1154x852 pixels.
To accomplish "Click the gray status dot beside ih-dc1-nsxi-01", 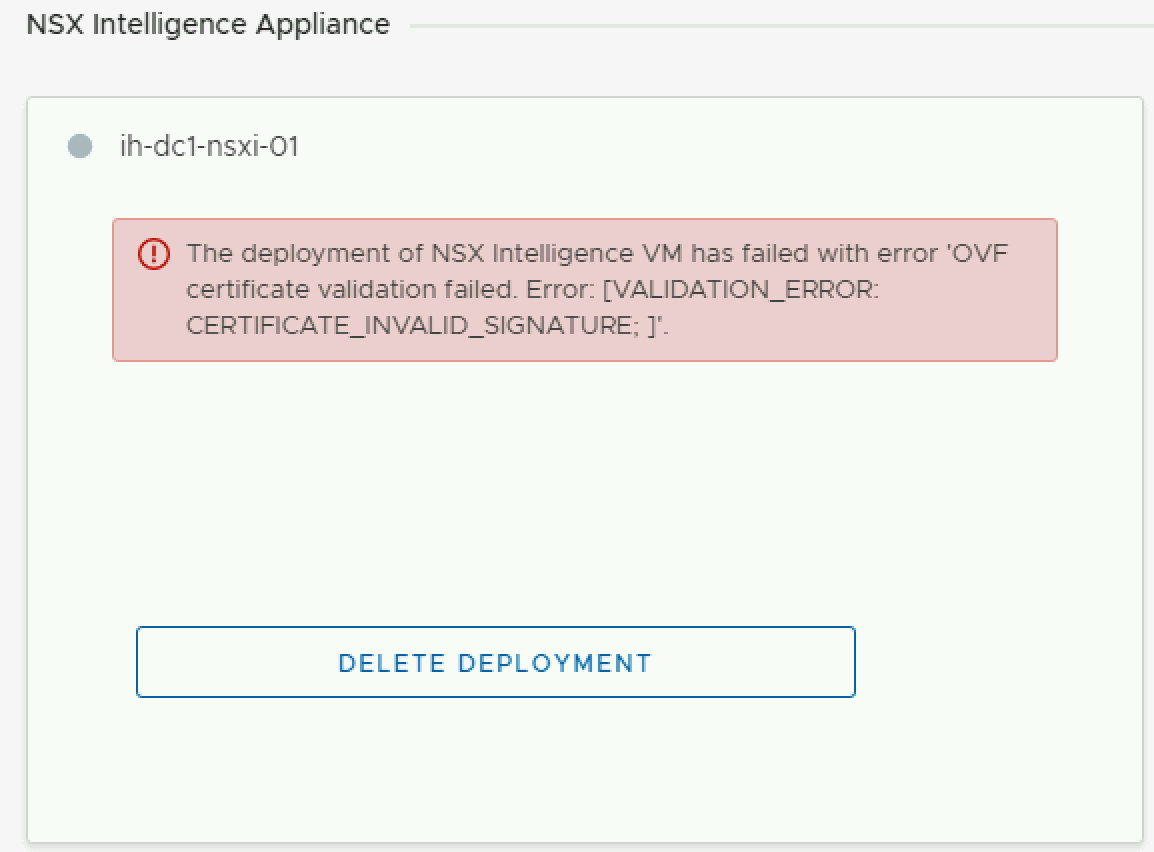I will click(x=80, y=147).
